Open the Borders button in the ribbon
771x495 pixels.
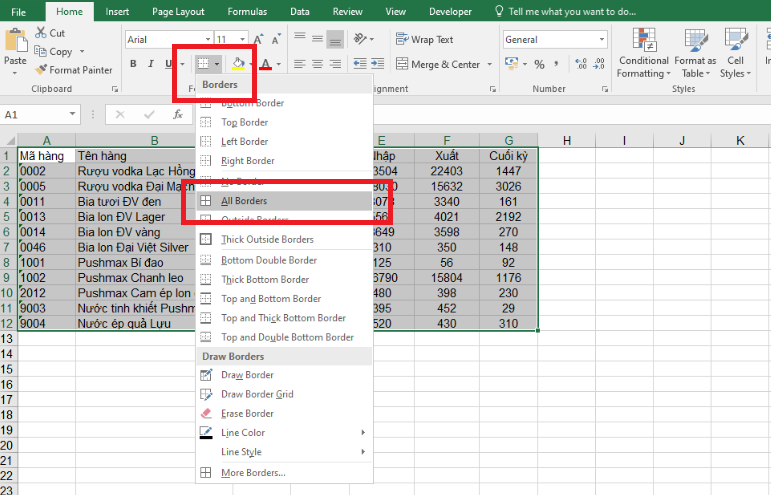pyautogui.click(x=204, y=64)
